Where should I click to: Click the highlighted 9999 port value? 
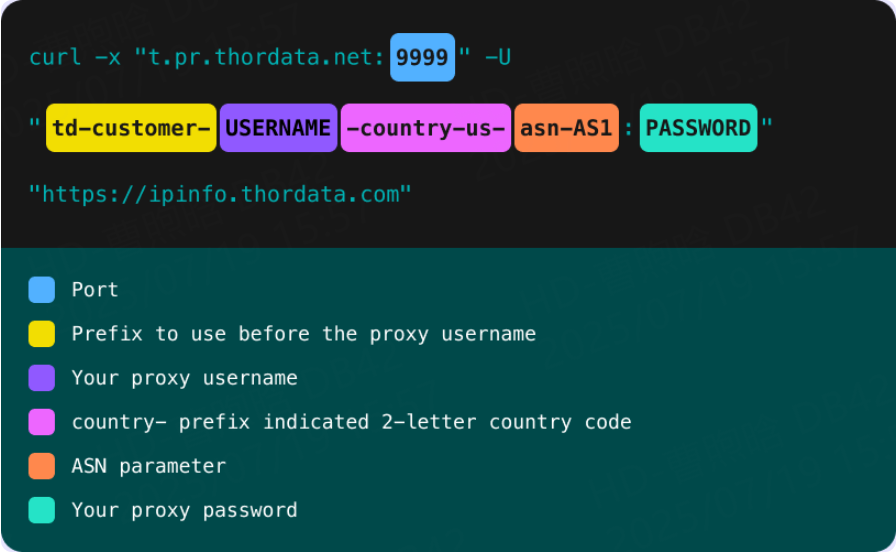click(x=422, y=57)
